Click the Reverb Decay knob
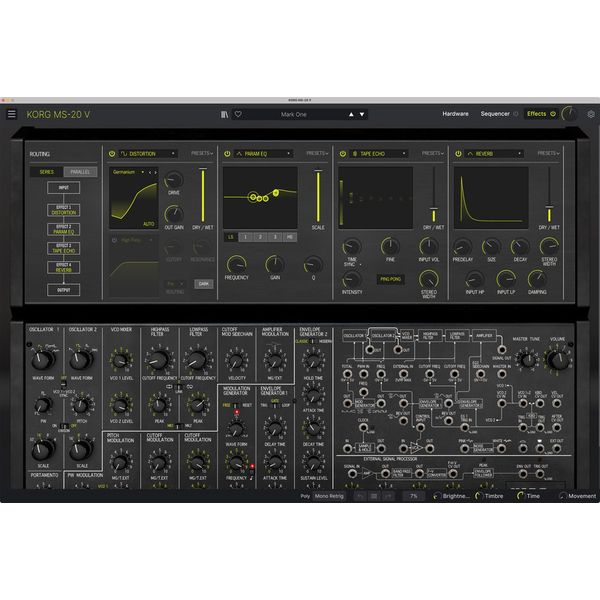Screen dimensions: 600x600 click(x=520, y=247)
